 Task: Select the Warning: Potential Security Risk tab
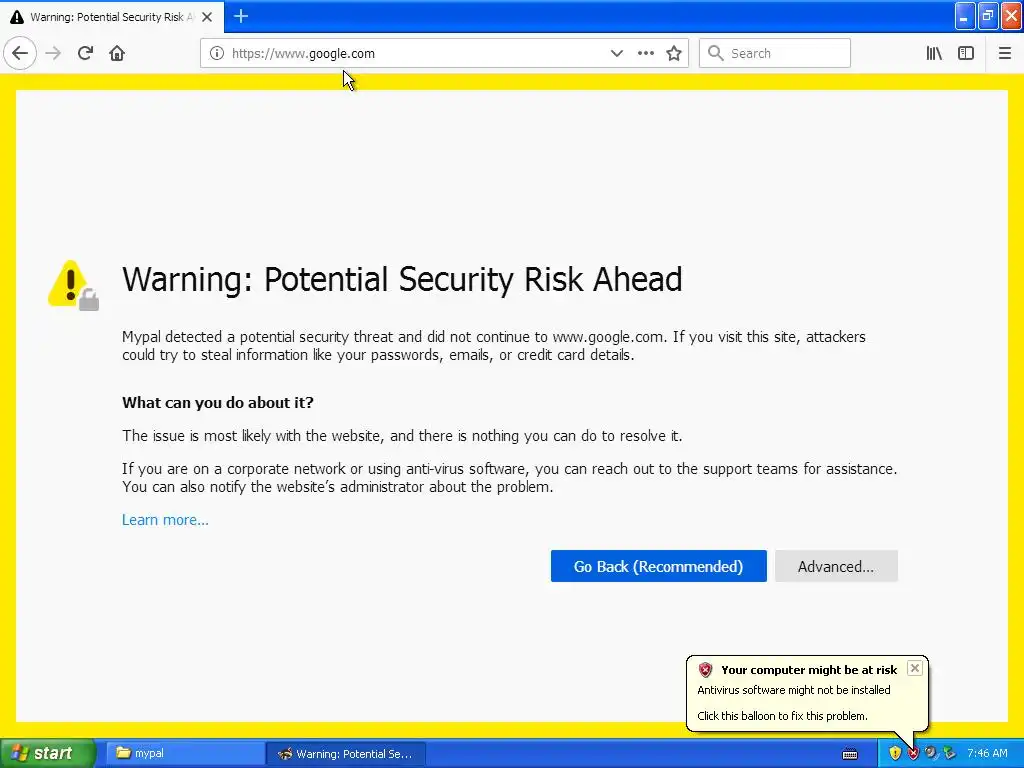click(112, 17)
